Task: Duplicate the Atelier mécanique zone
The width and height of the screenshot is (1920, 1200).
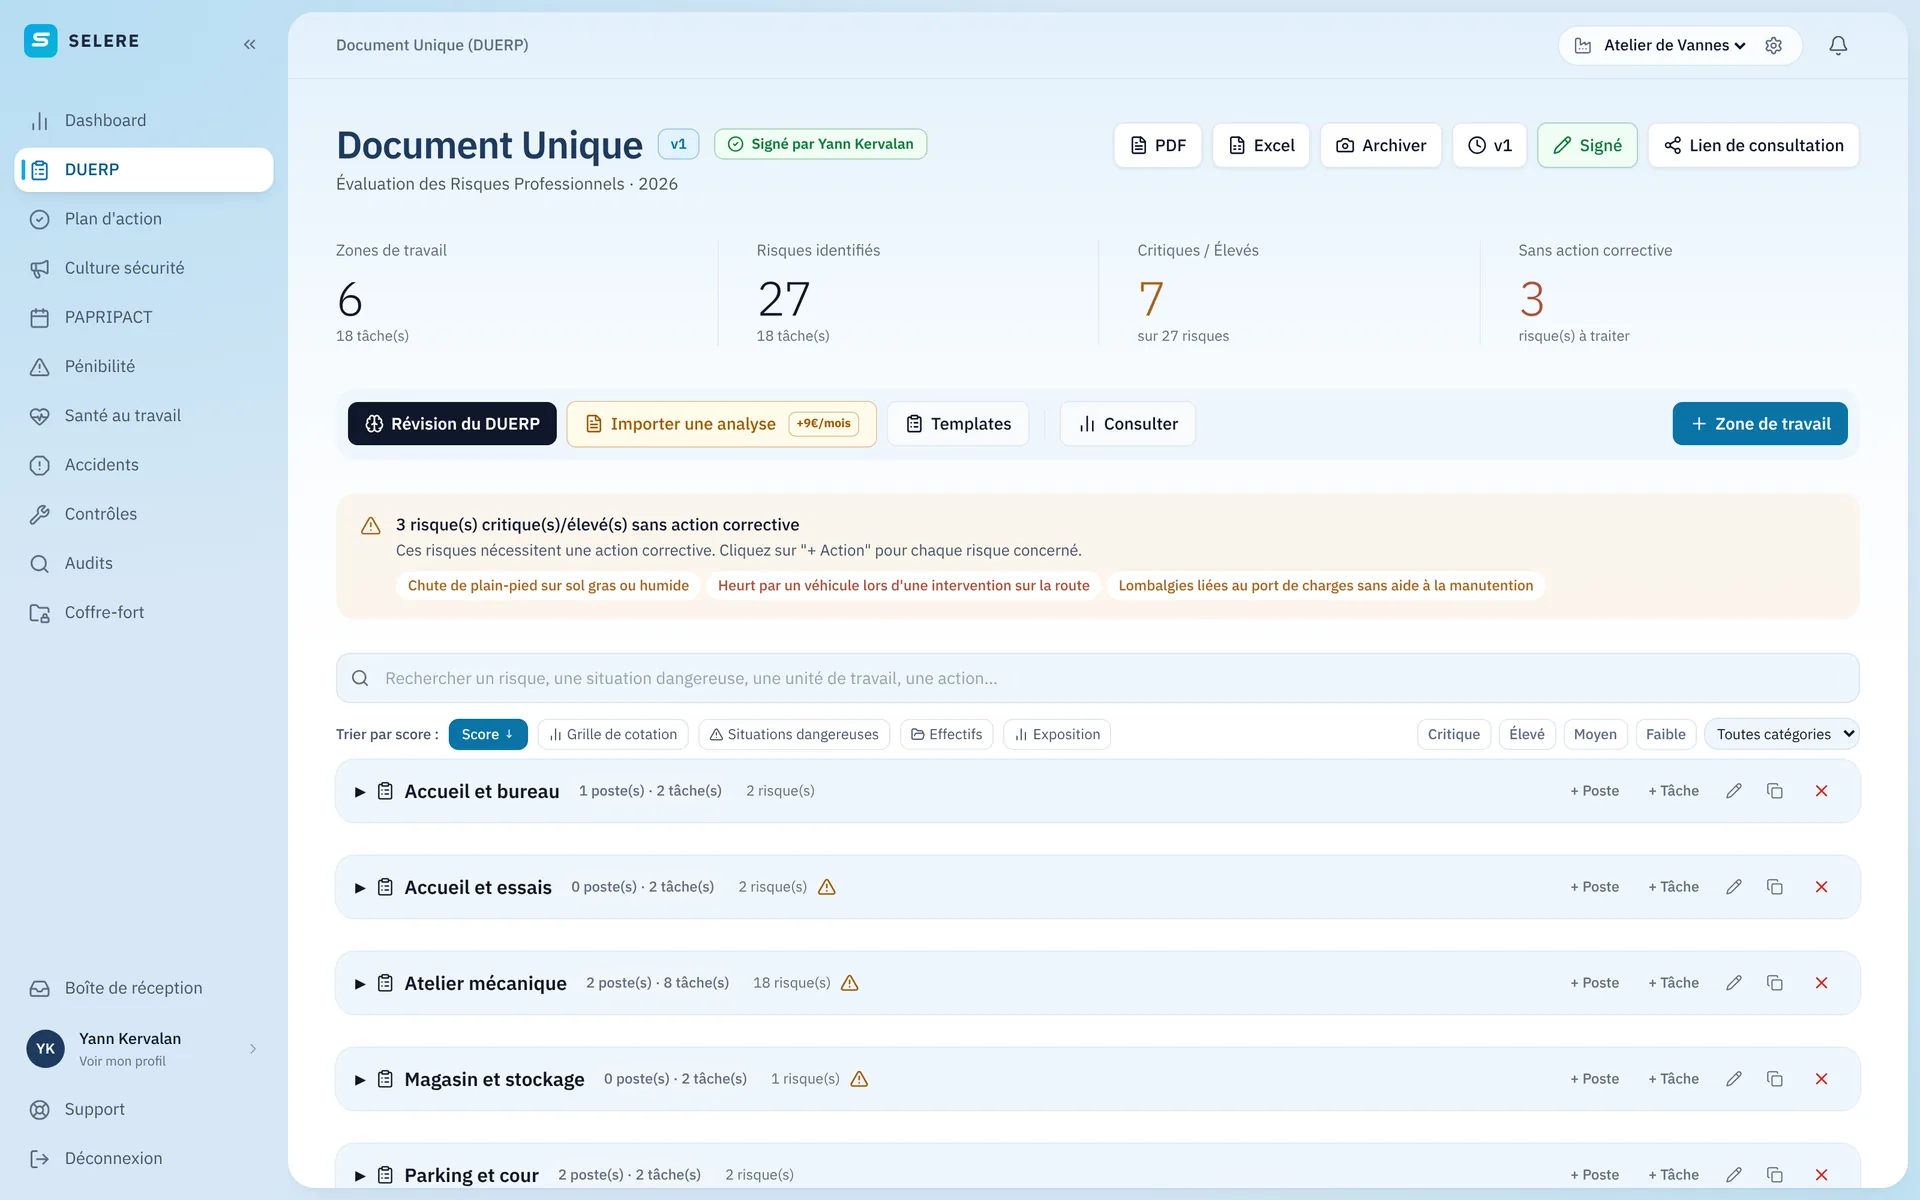Action: point(1775,983)
